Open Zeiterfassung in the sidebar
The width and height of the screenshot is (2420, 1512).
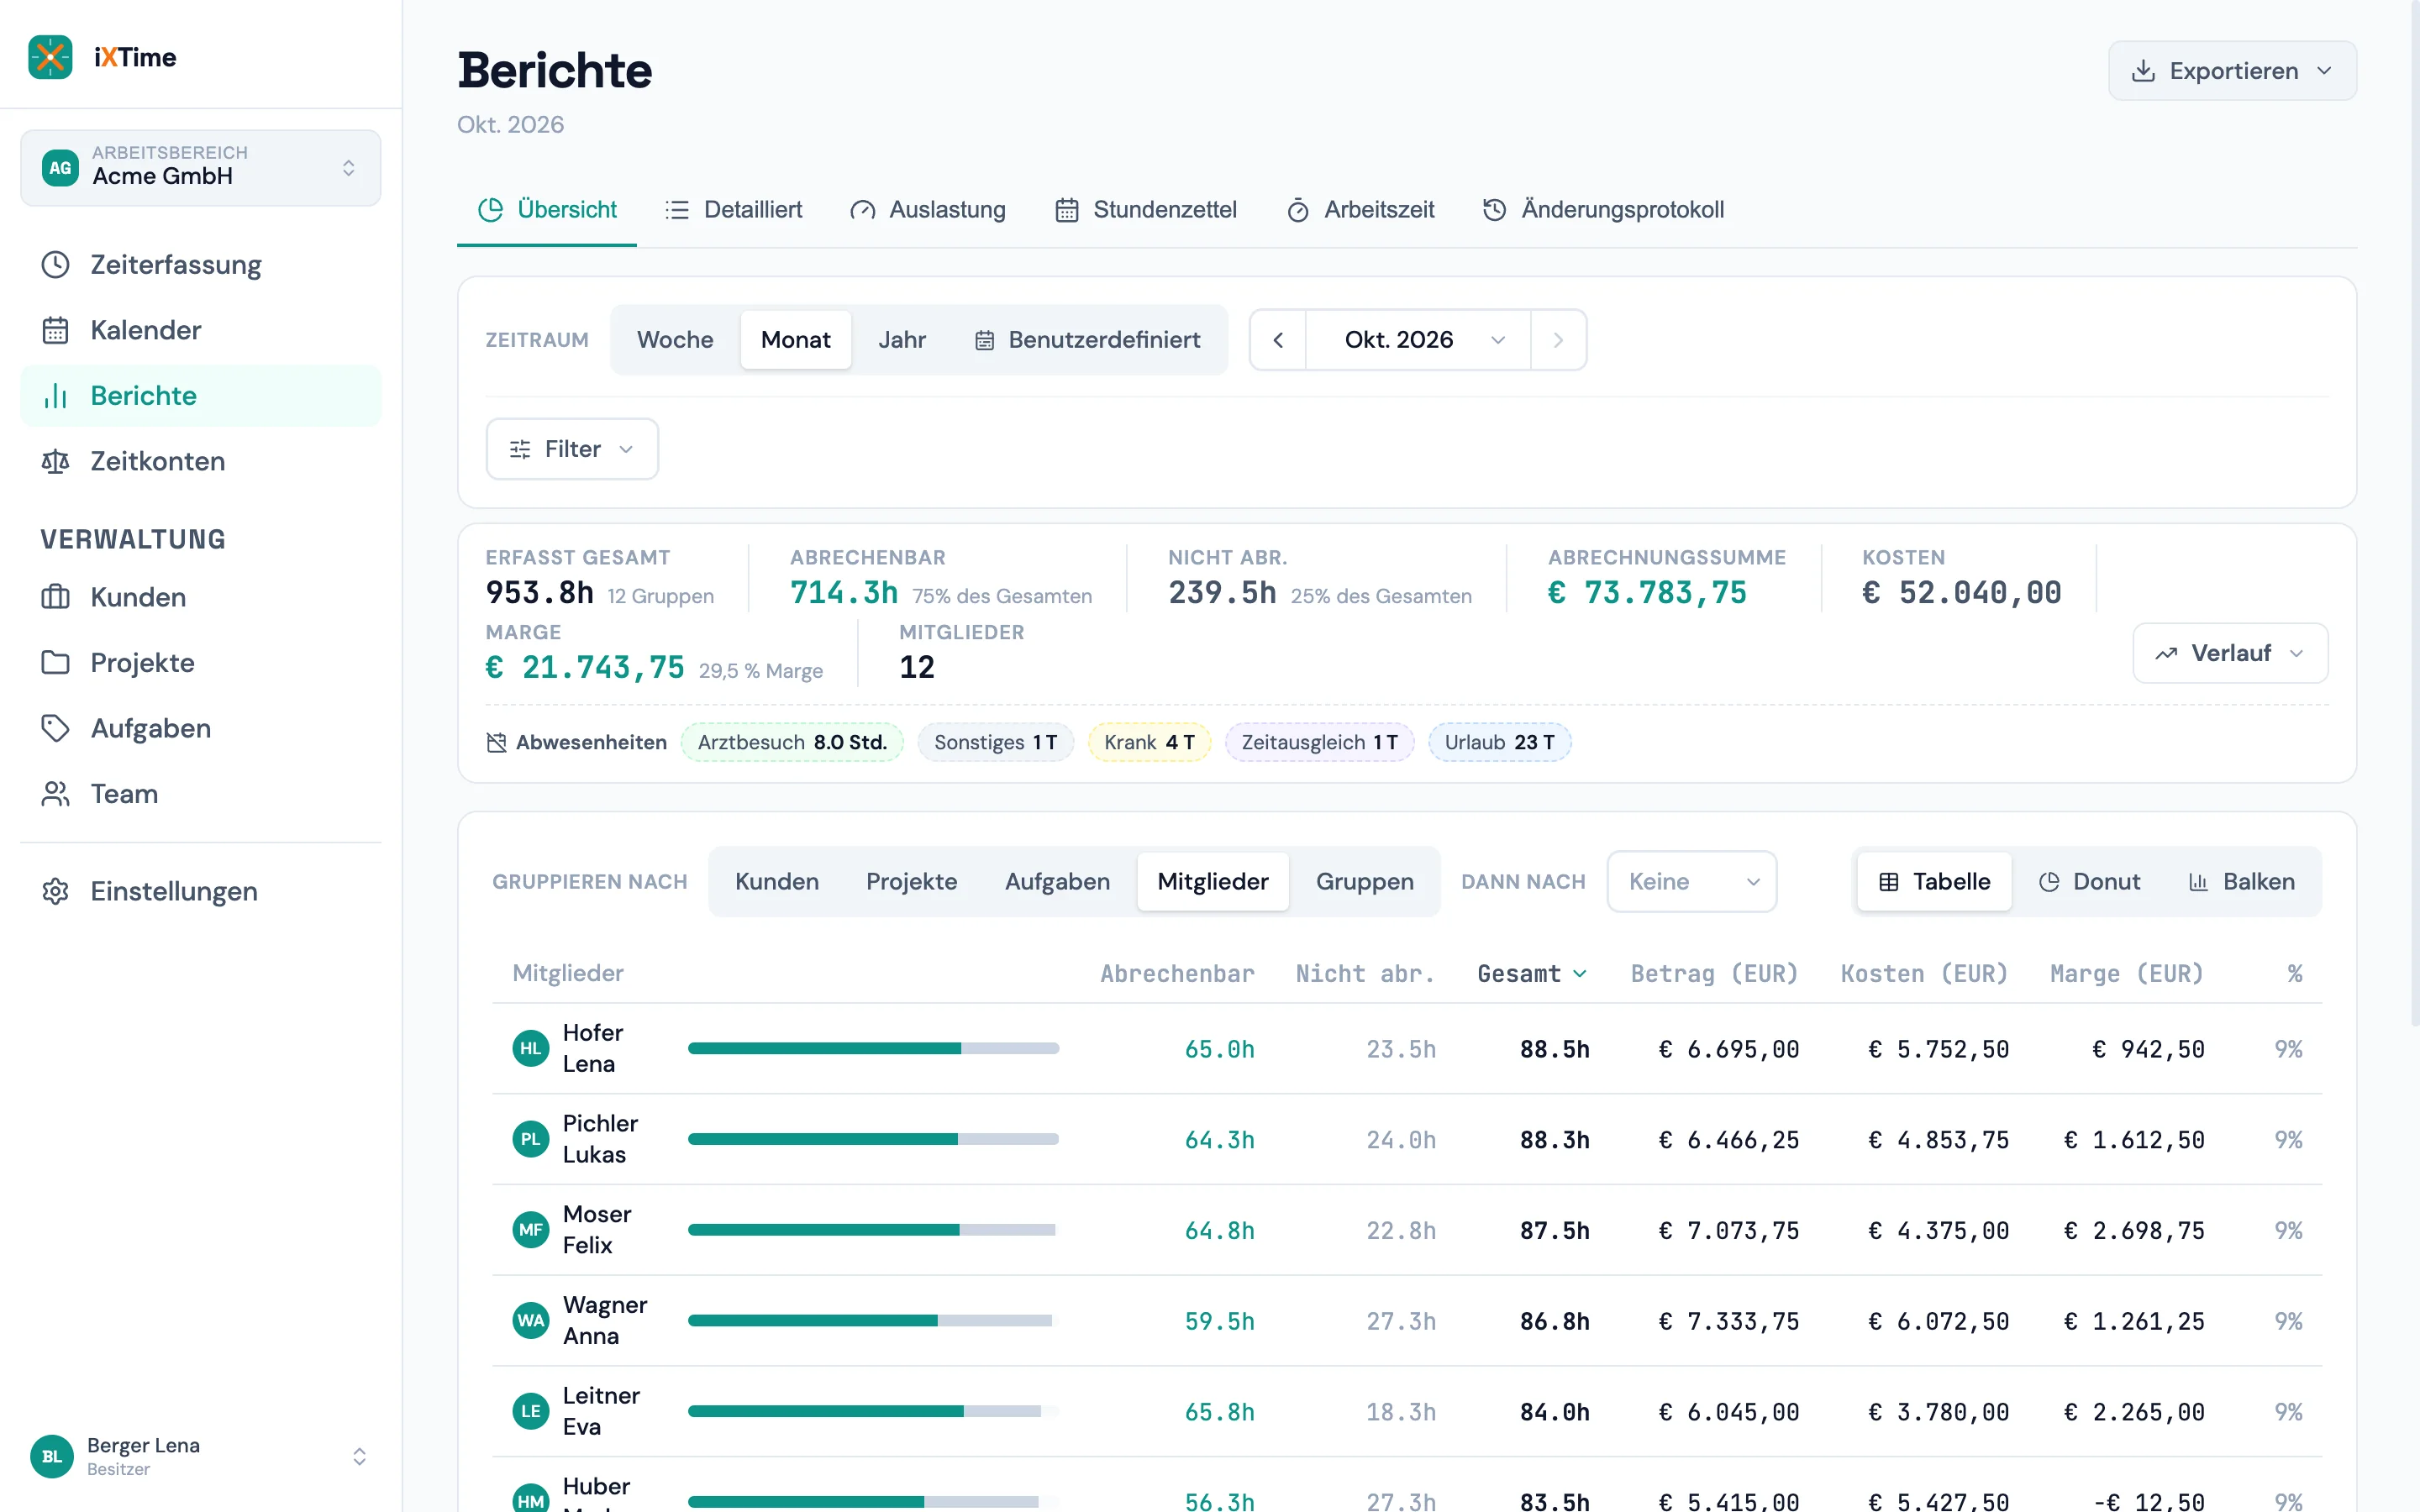point(200,265)
